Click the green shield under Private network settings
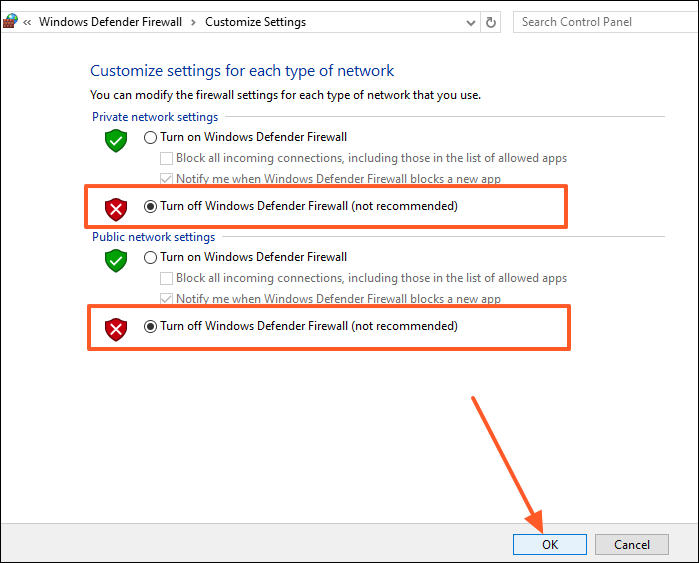The image size is (699, 563). coord(117,141)
